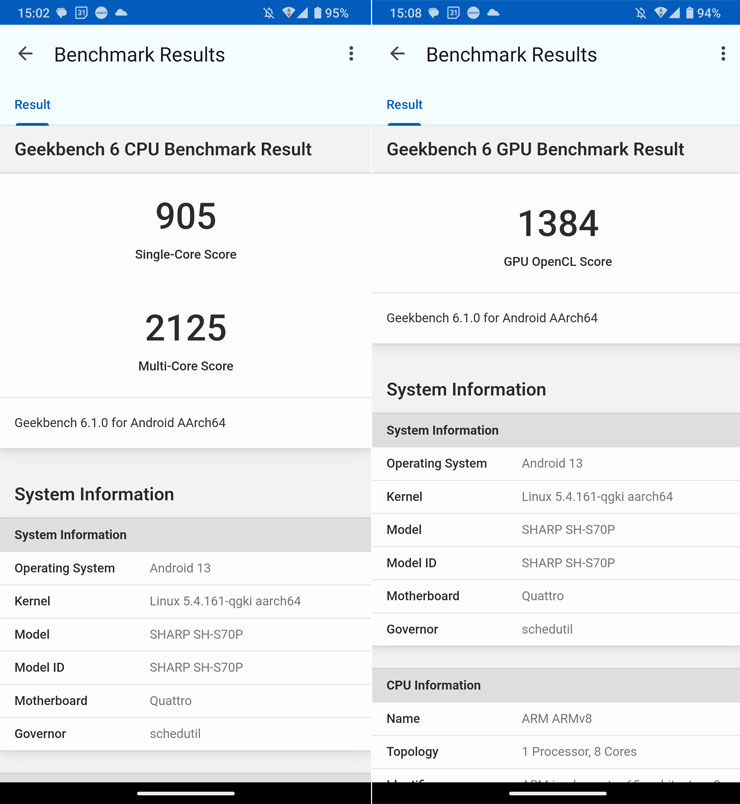Select Result tab on right GPU screen
The width and height of the screenshot is (740, 804).
click(404, 105)
